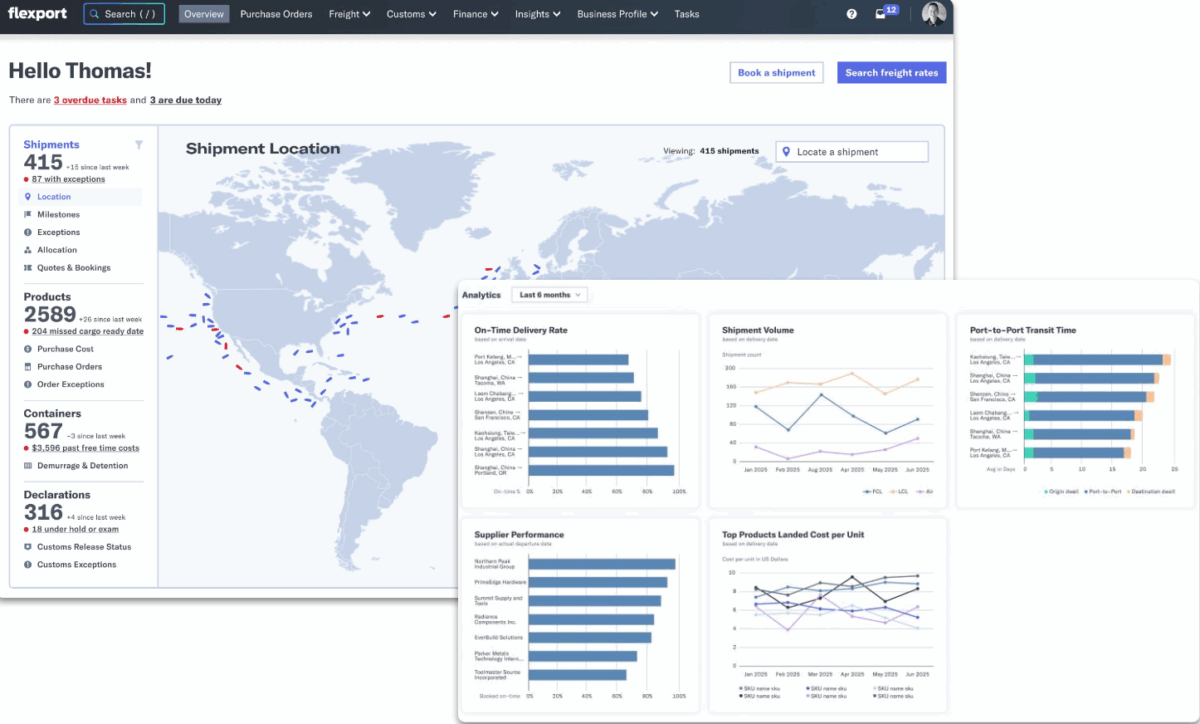Open the user profile avatar

tap(933, 14)
